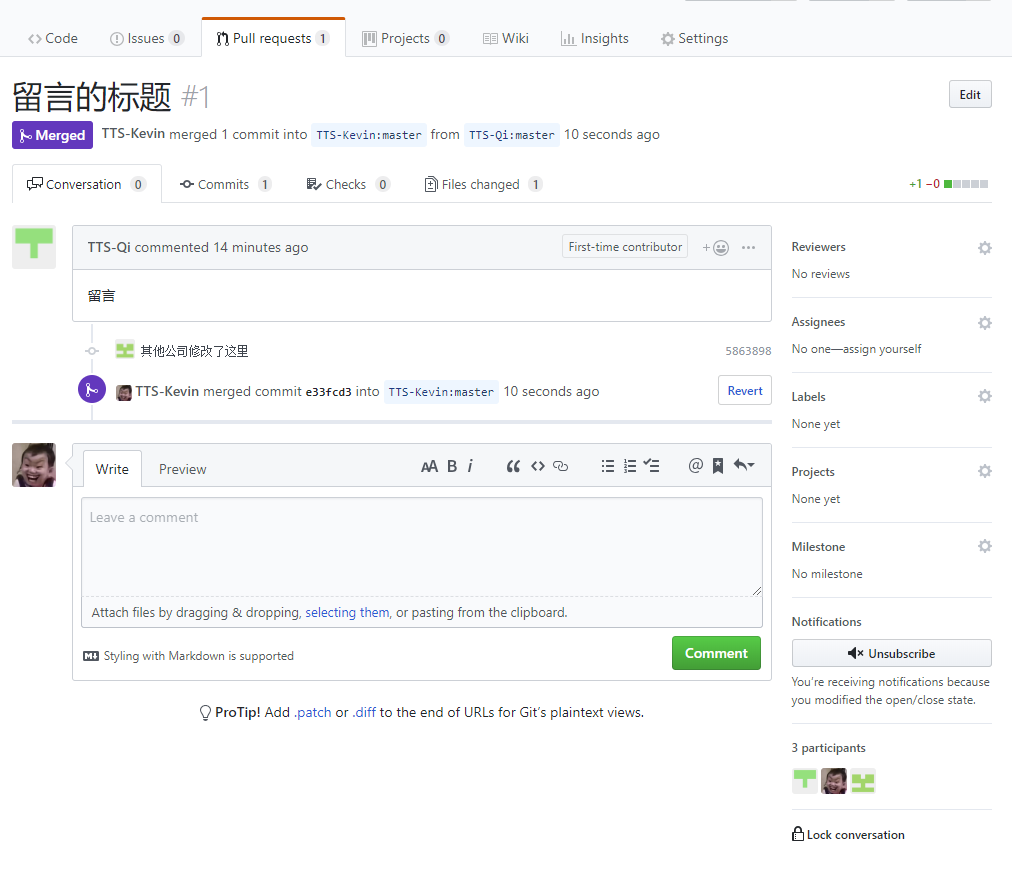This screenshot has height=875, width=1012.
Task: Click the Revert button
Action: point(745,390)
